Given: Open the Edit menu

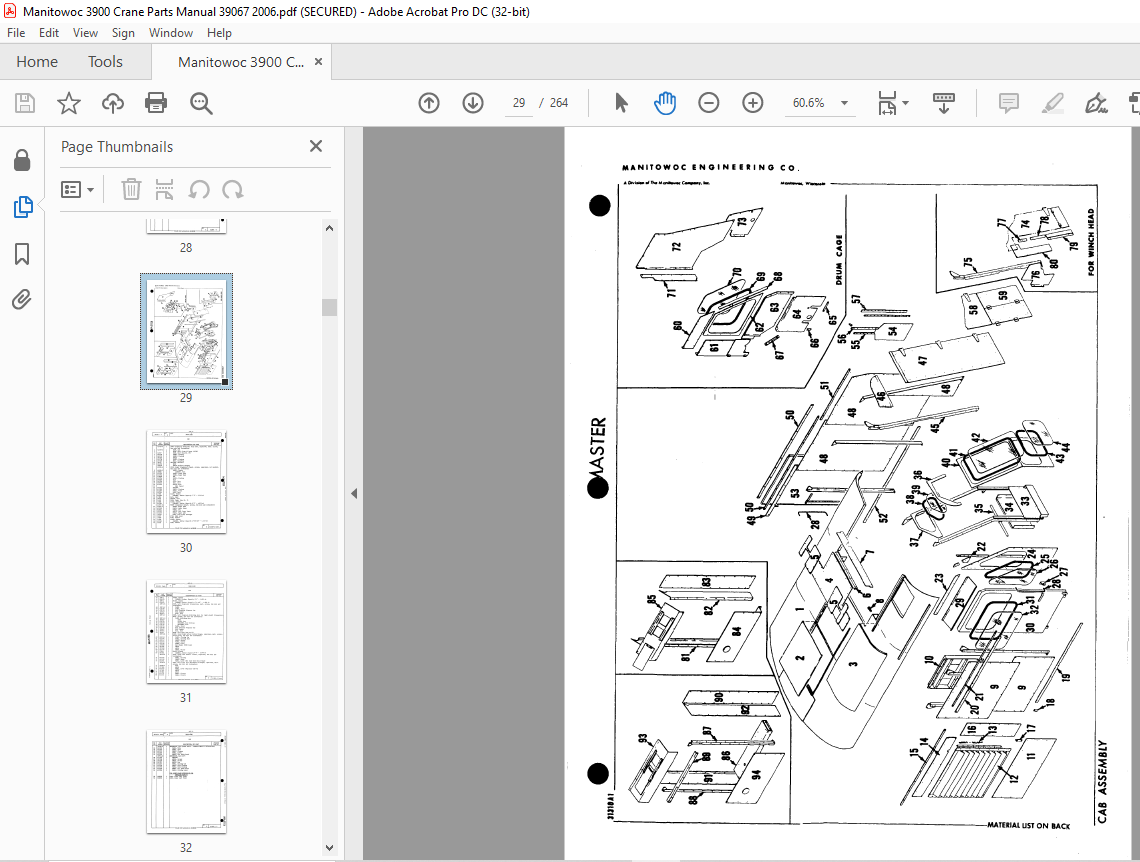Looking at the screenshot, I should pyautogui.click(x=49, y=33).
